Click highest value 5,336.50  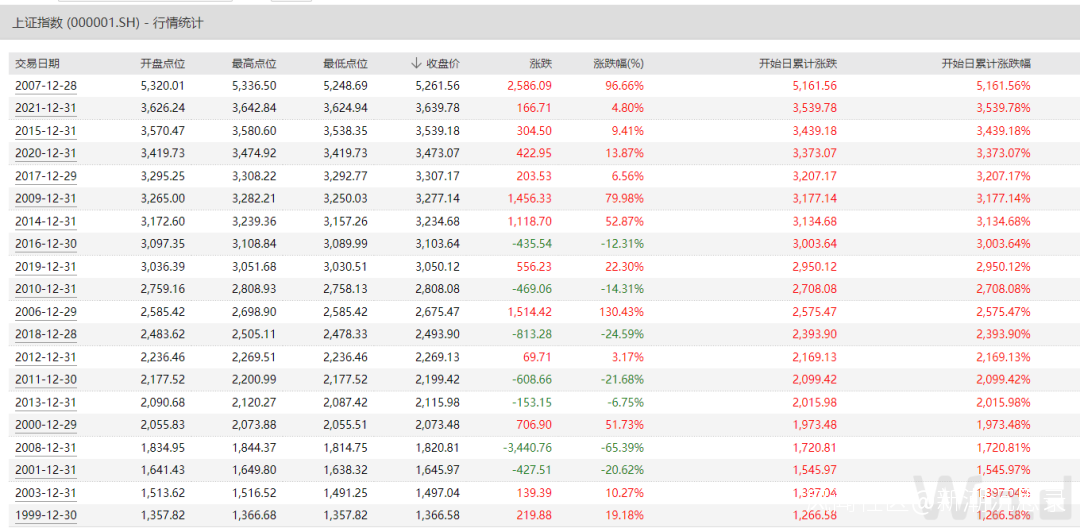254,86
